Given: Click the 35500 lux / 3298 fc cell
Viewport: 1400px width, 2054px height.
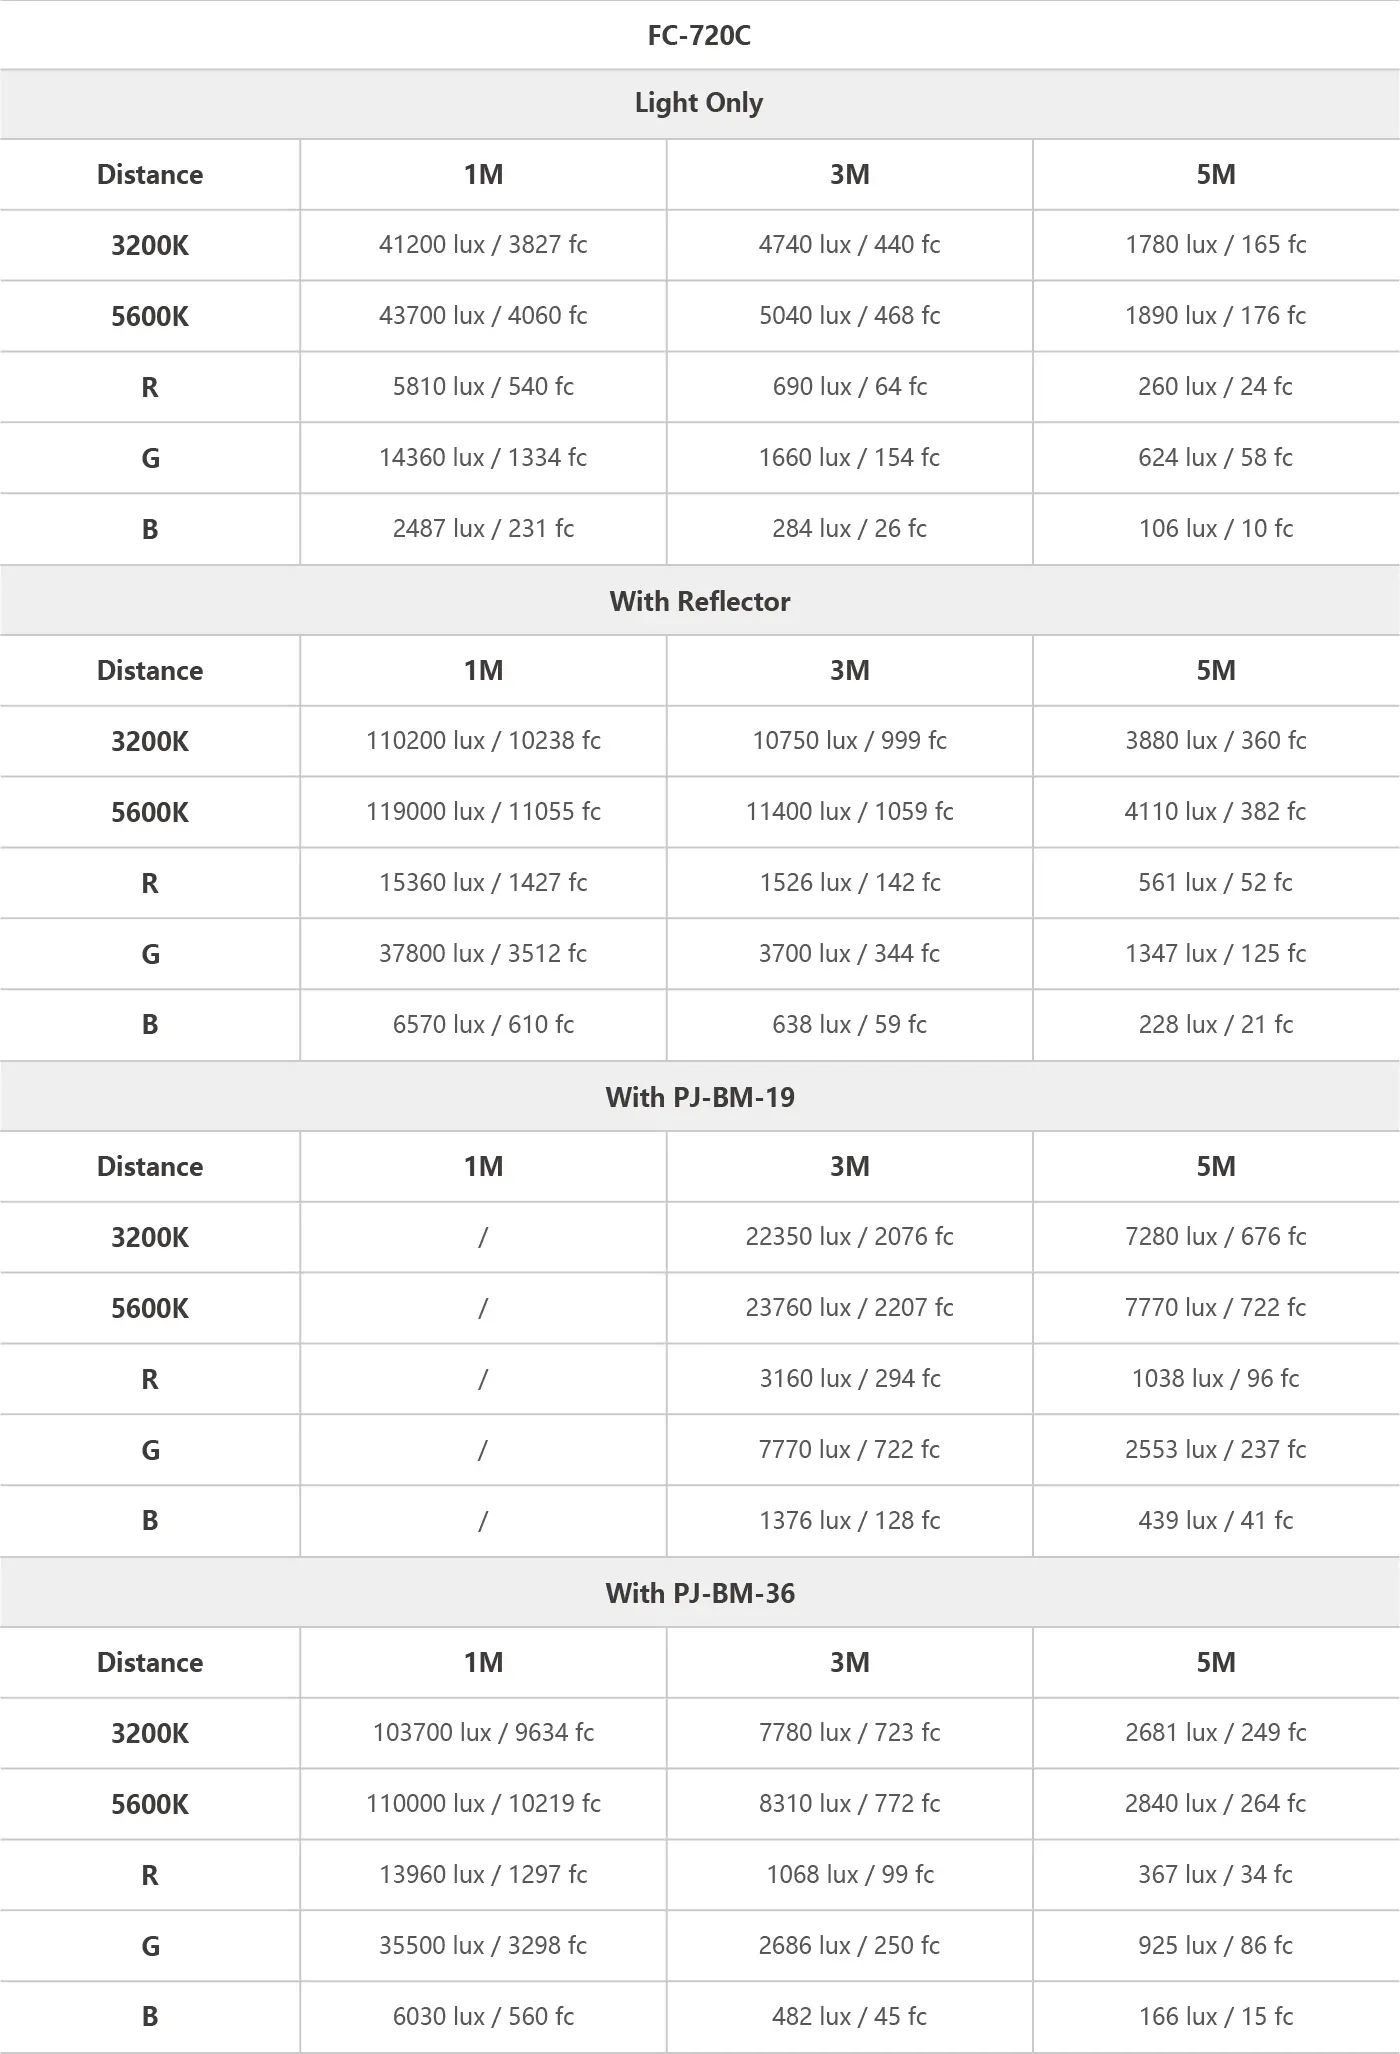Looking at the screenshot, I should [483, 1946].
